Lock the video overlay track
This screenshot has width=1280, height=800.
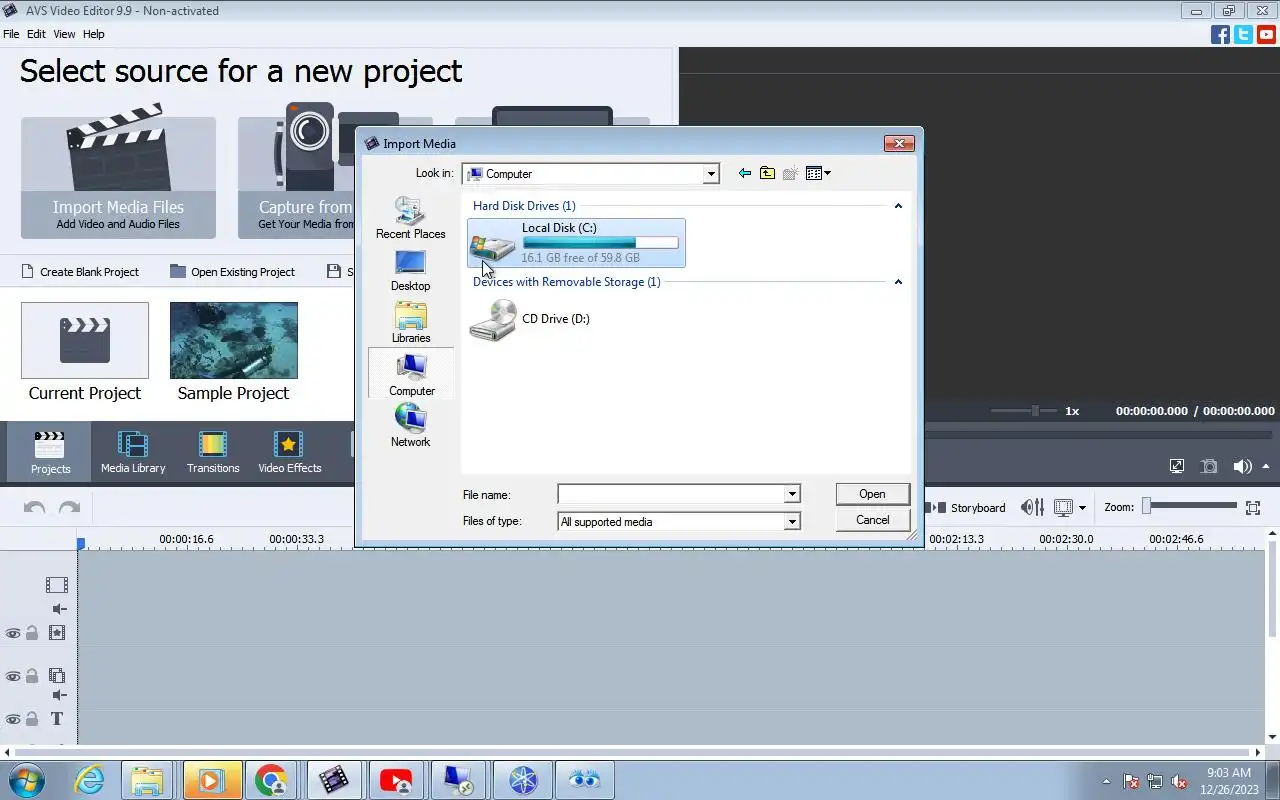[x=32, y=676]
